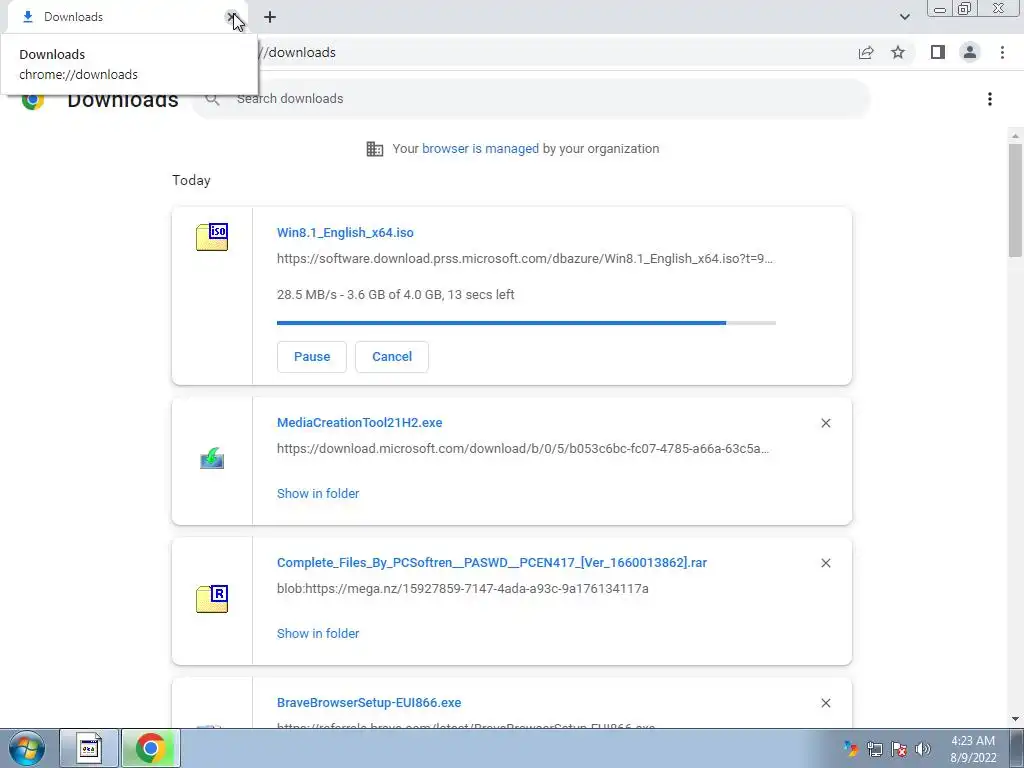Click the MediaCreationTool installer icon
Screen dimensions: 1024x768
click(x=212, y=458)
